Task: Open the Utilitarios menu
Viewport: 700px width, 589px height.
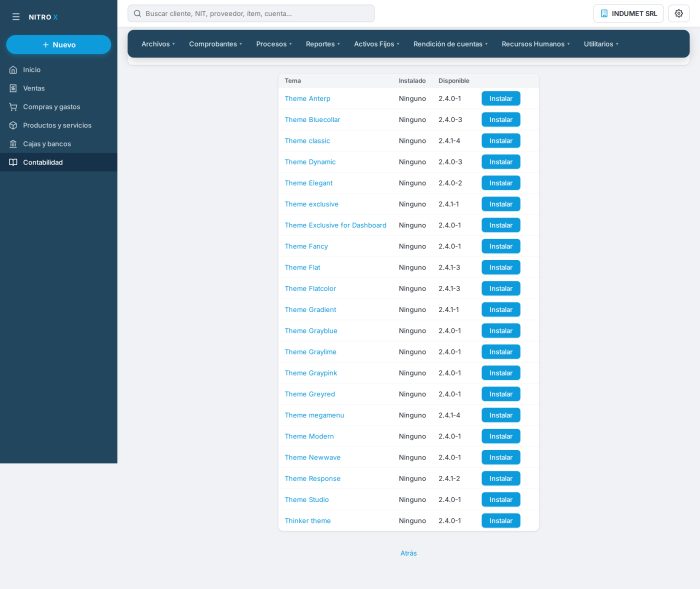Action: [600, 44]
